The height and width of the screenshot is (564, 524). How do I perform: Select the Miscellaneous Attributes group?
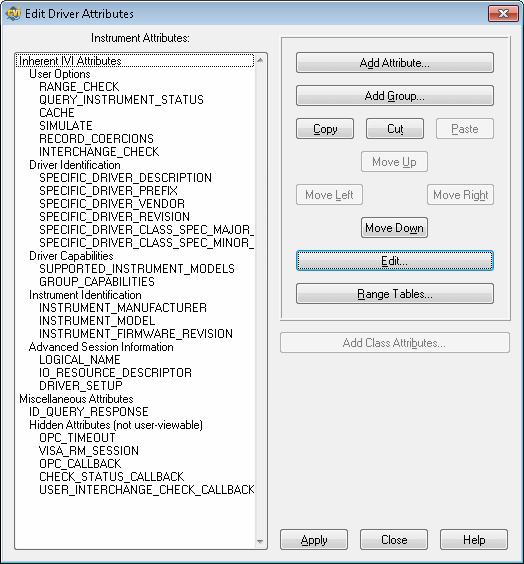click(x=76, y=399)
